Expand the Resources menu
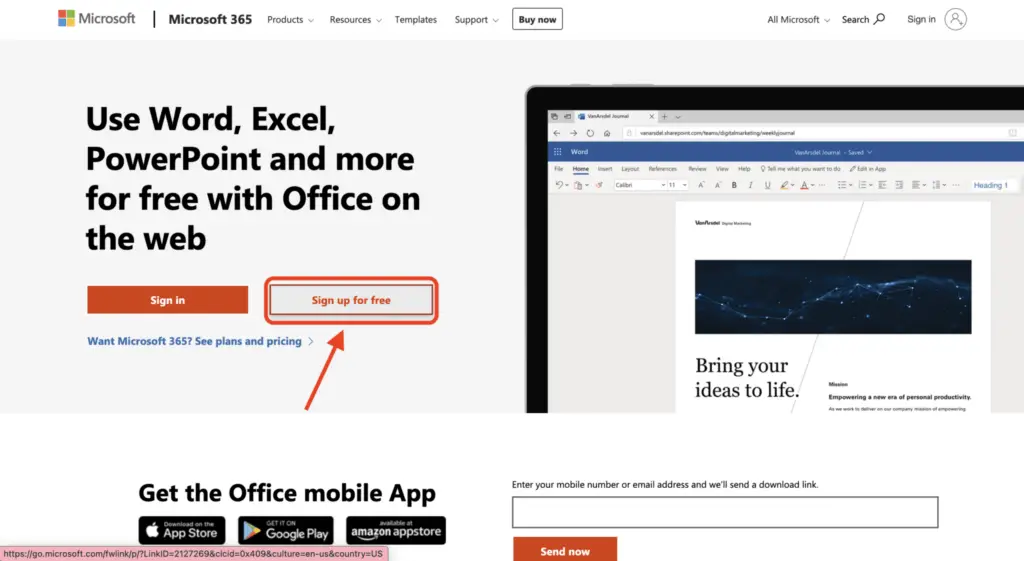The width and height of the screenshot is (1024, 561). click(355, 20)
